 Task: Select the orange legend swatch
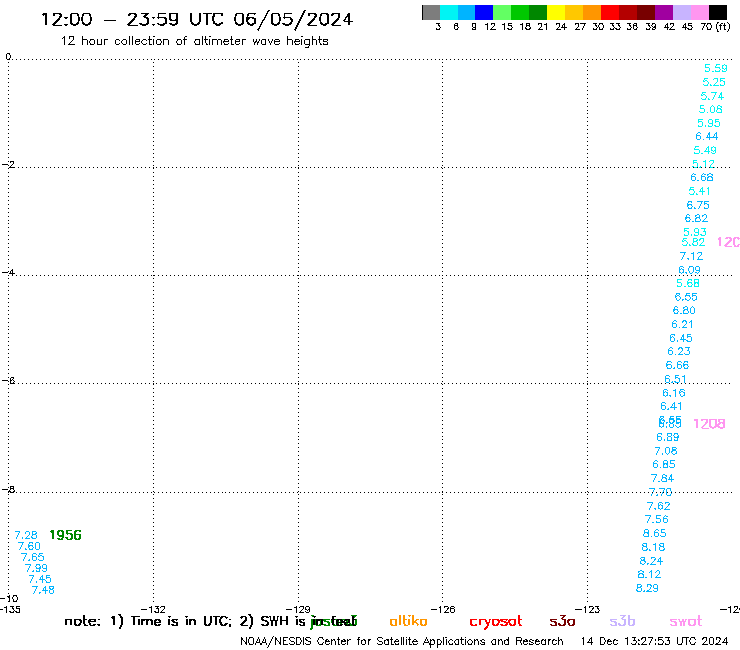click(592, 12)
